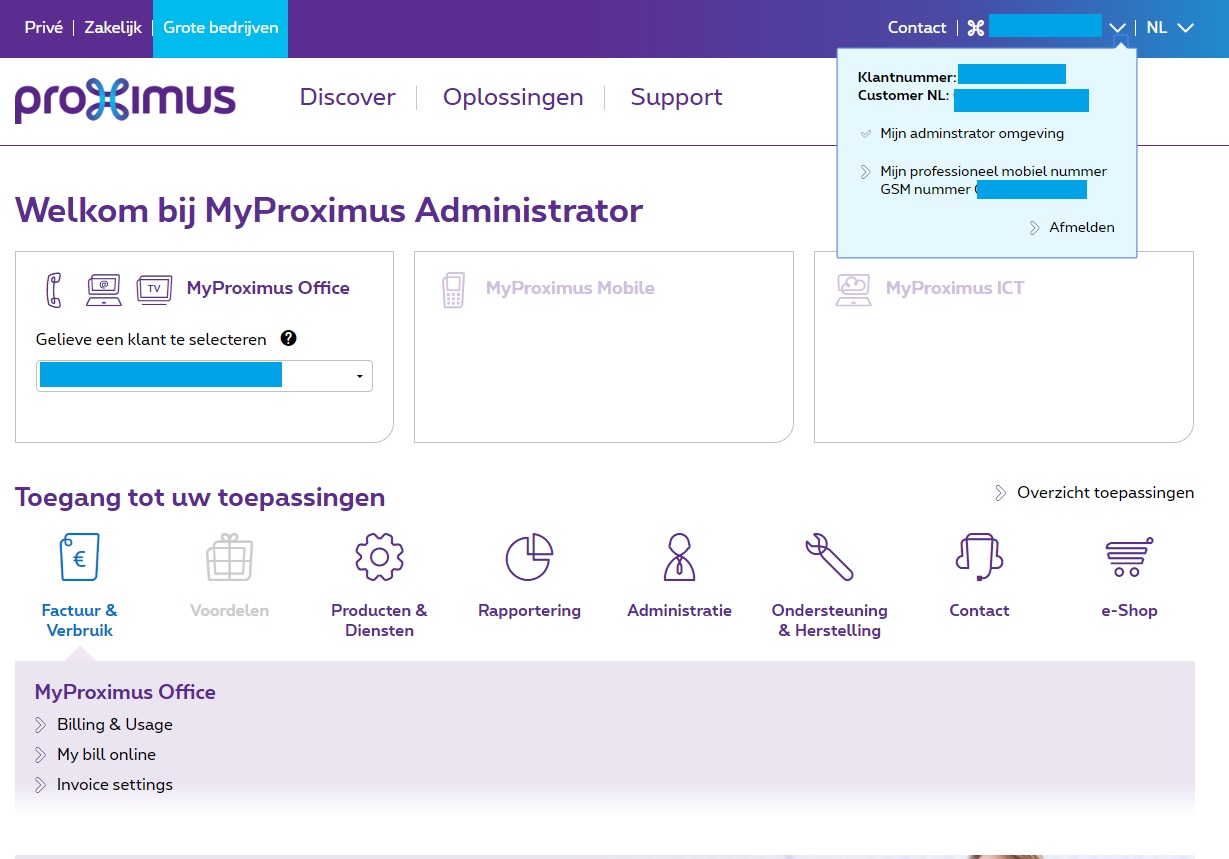The height and width of the screenshot is (859, 1229).
Task: Open the NL language dropdown
Action: pyautogui.click(x=1170, y=28)
